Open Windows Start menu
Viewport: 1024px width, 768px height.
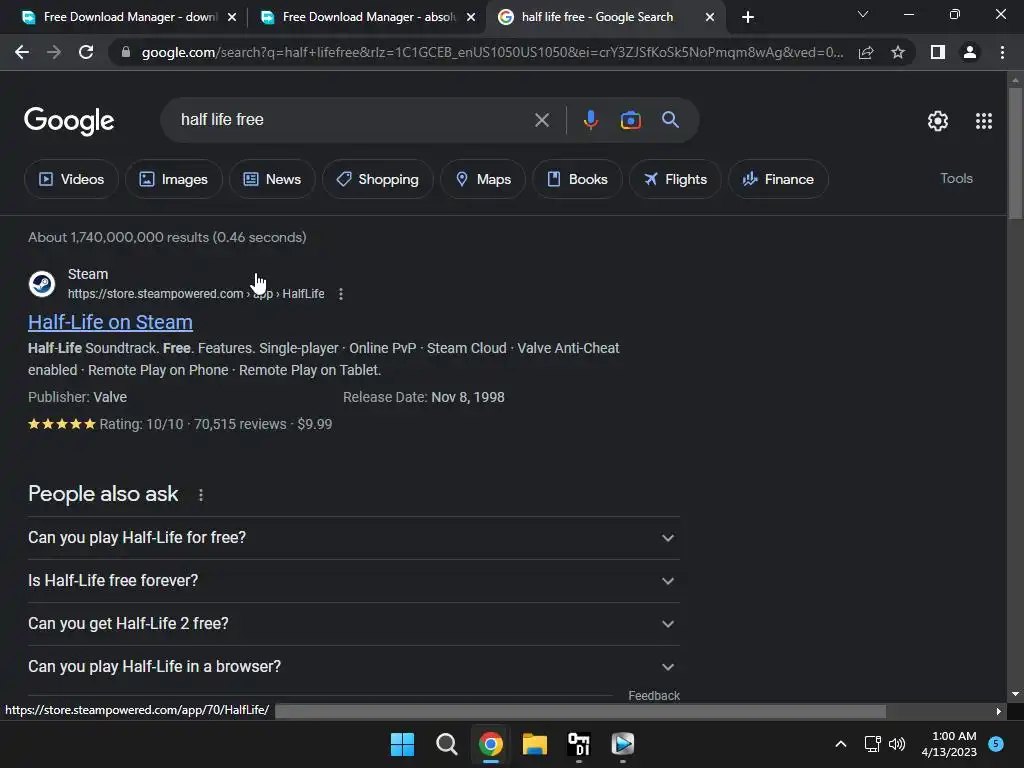pyautogui.click(x=402, y=744)
